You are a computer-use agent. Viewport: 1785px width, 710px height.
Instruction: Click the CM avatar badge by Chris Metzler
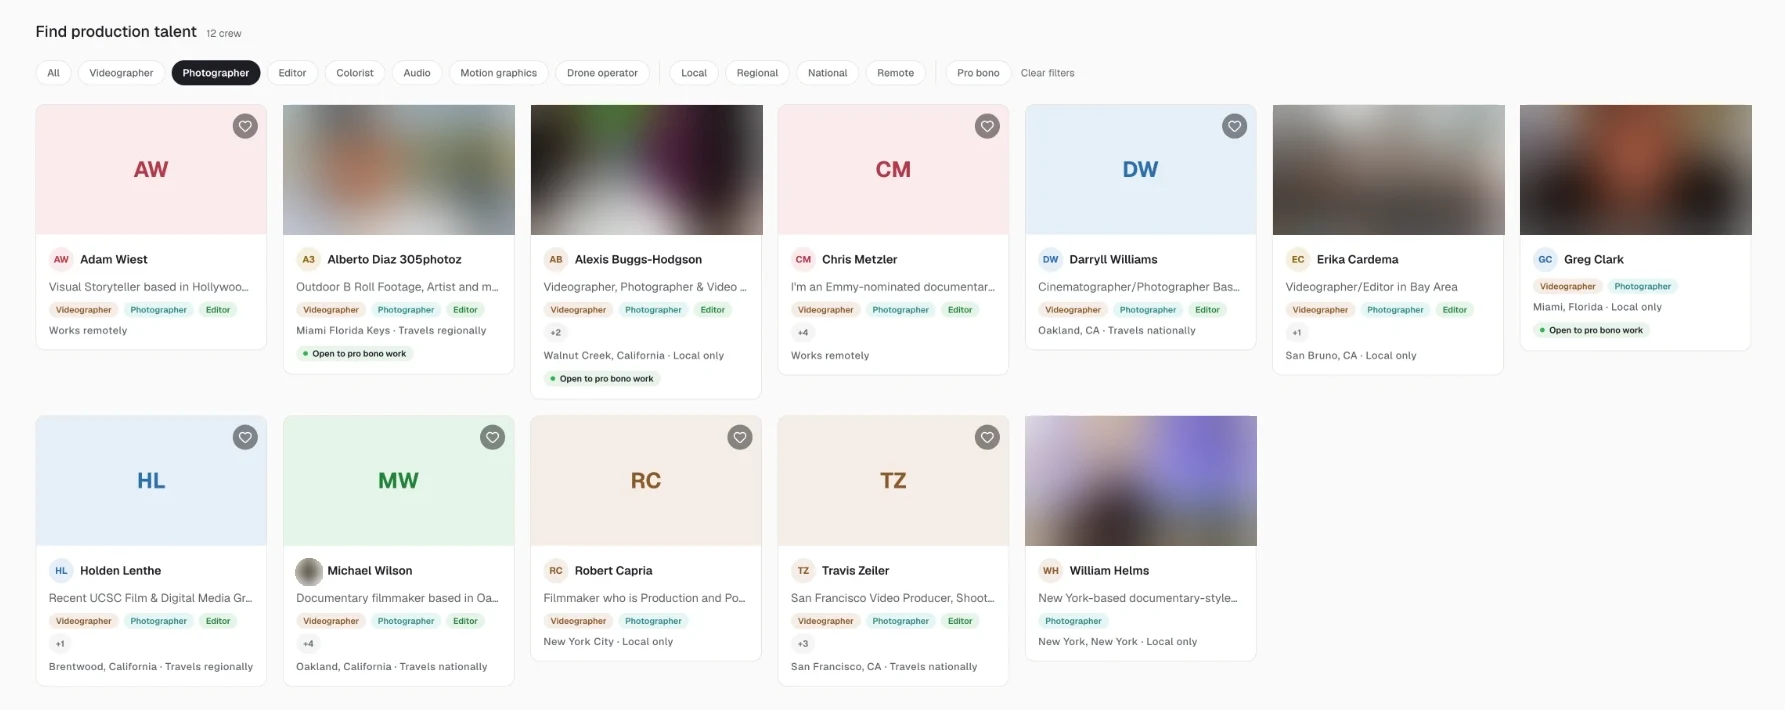coord(803,259)
